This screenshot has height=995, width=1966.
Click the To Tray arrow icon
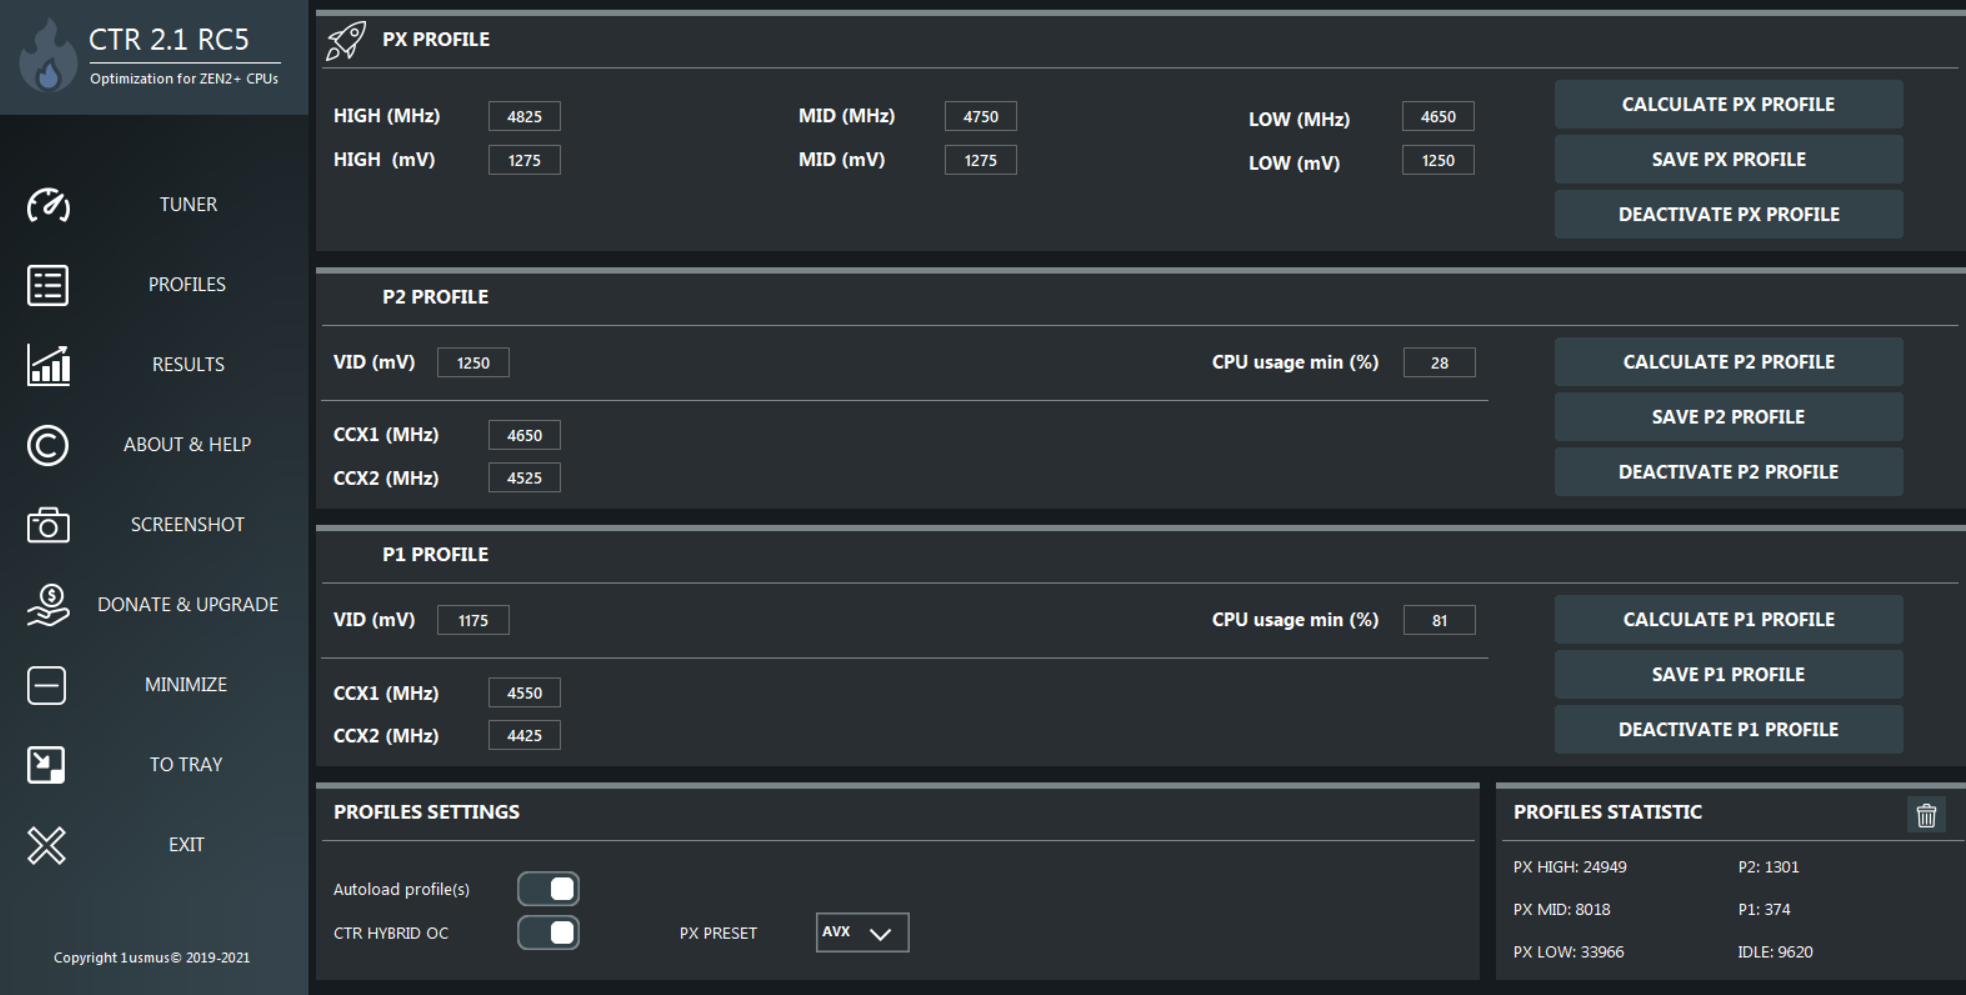(x=46, y=765)
